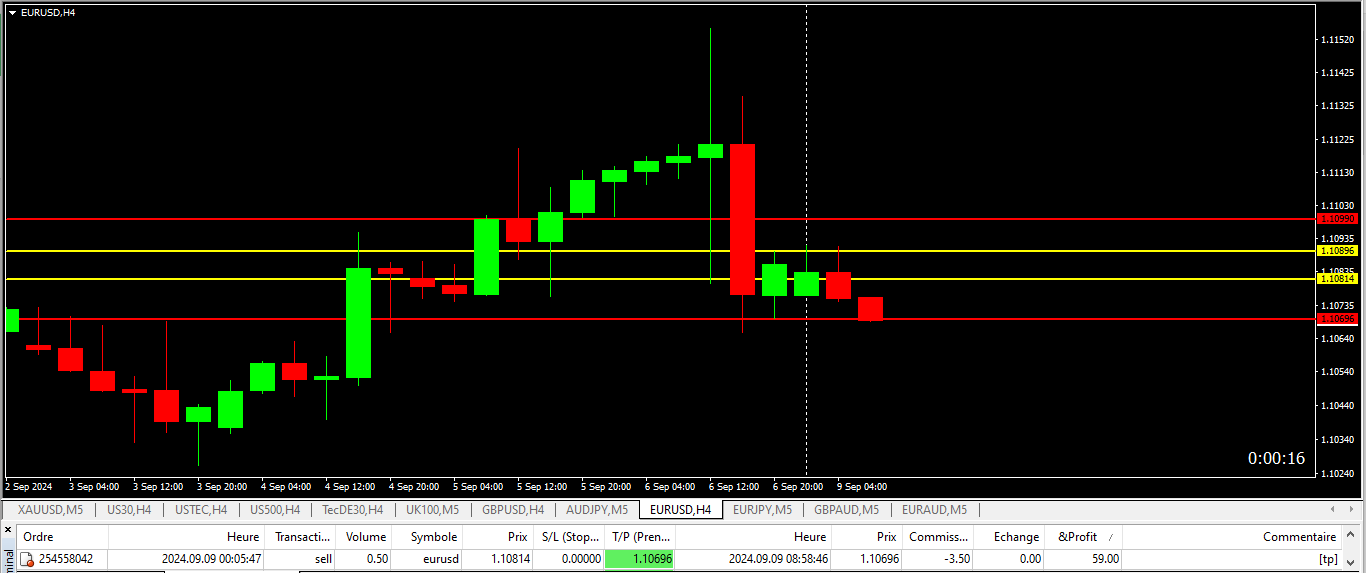1366x573 pixels.
Task: Open the US30,H4 chart tab
Action: click(x=129, y=510)
